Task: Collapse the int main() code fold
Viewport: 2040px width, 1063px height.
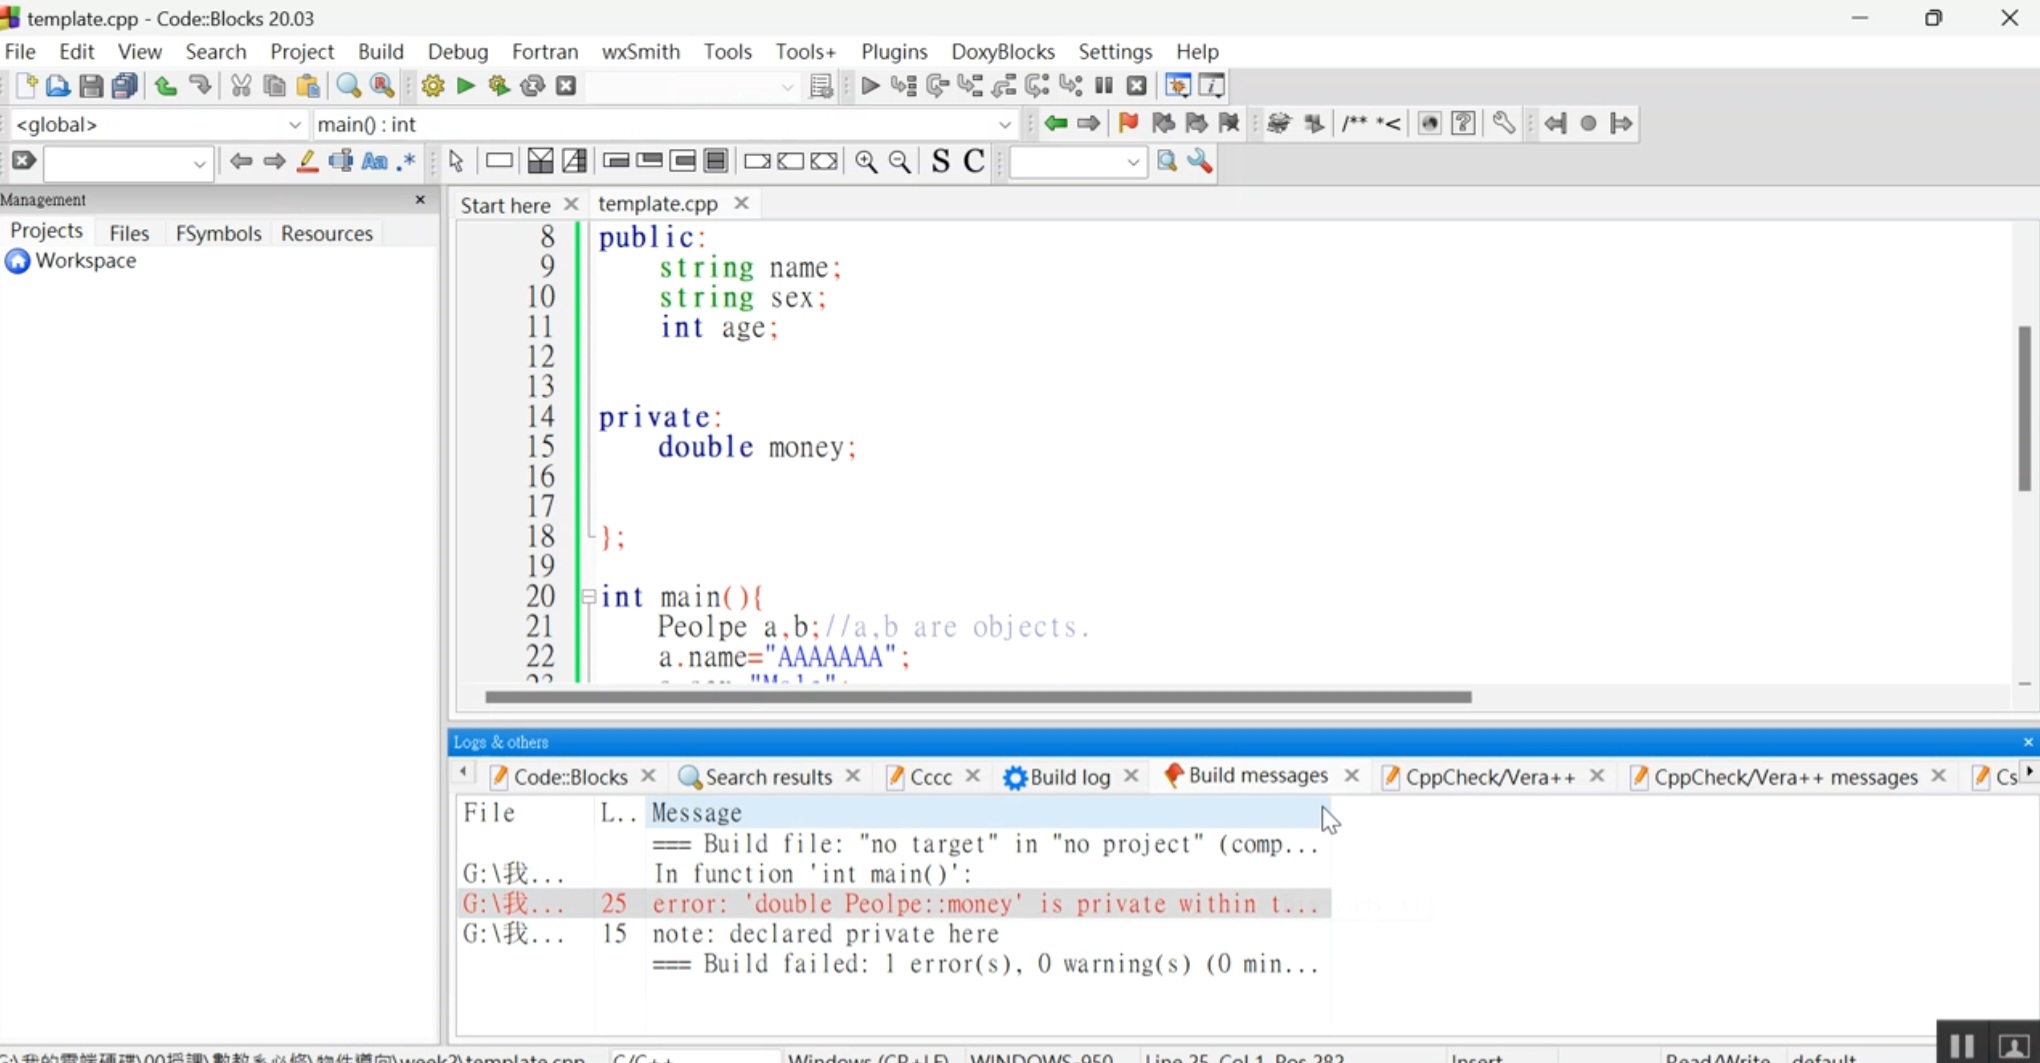Action: pos(589,597)
